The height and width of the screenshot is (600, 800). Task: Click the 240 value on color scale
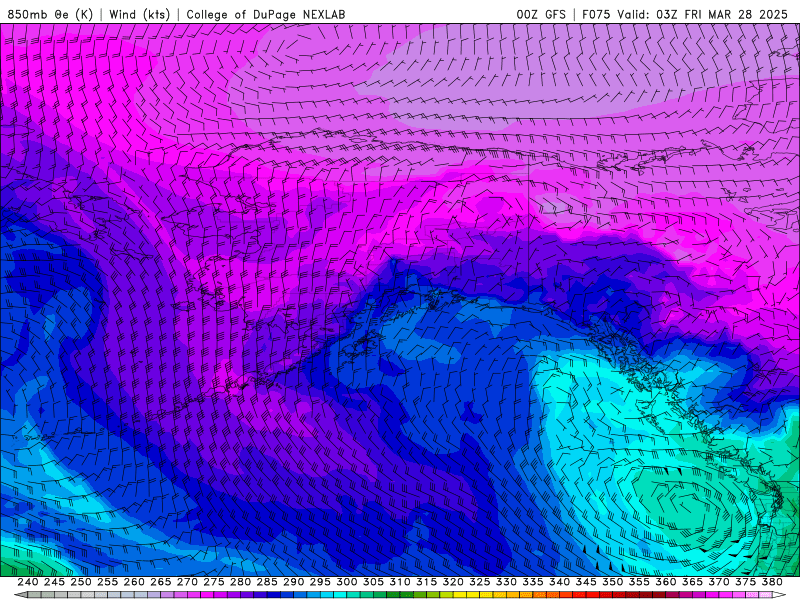[28, 582]
